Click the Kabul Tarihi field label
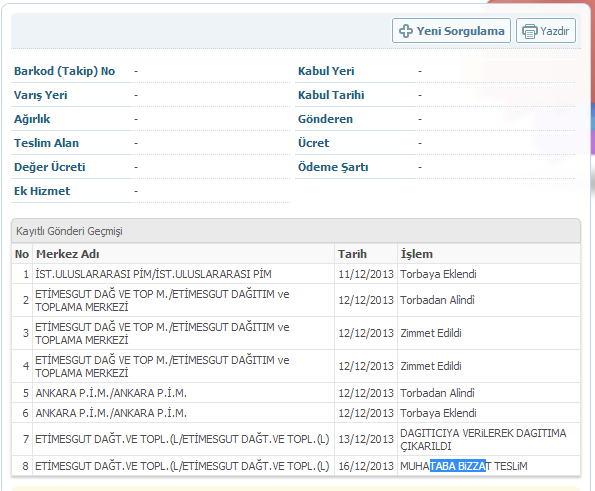The height and width of the screenshot is (491, 595). coord(331,95)
